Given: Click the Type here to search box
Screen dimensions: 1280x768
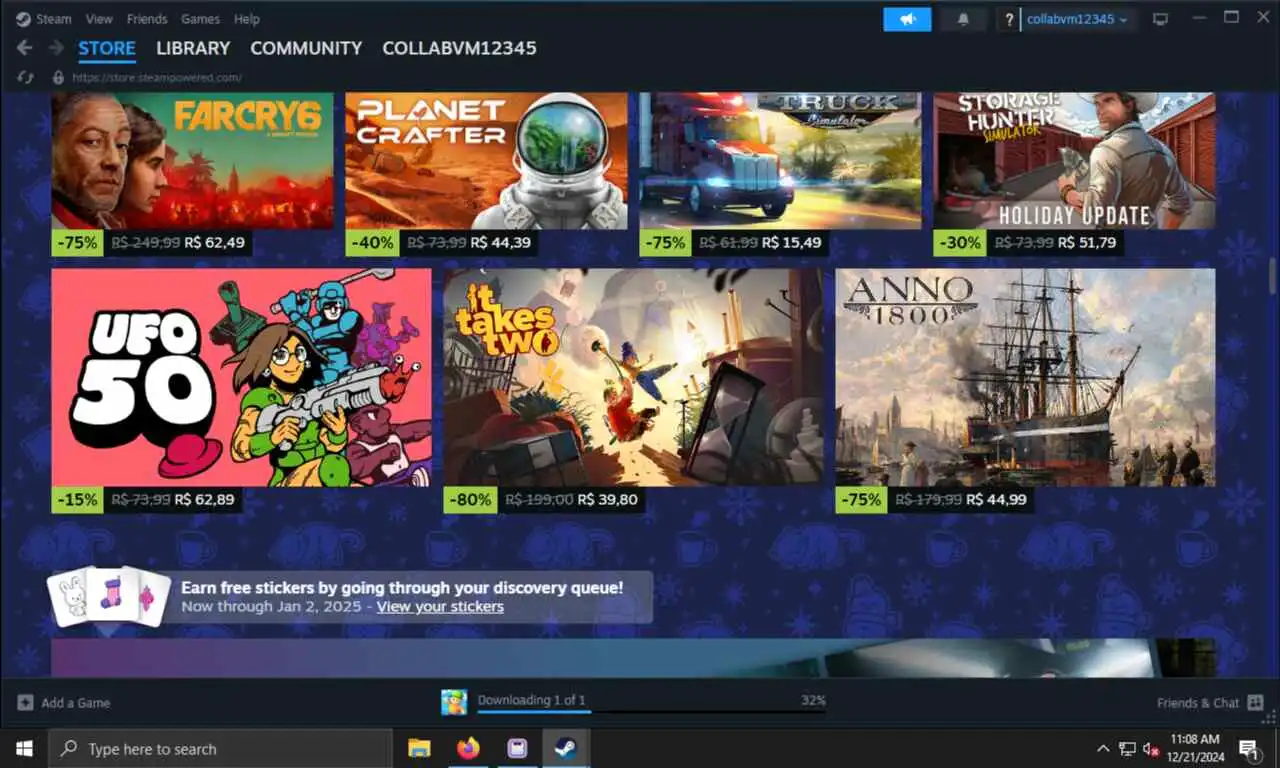Looking at the screenshot, I should tap(220, 748).
